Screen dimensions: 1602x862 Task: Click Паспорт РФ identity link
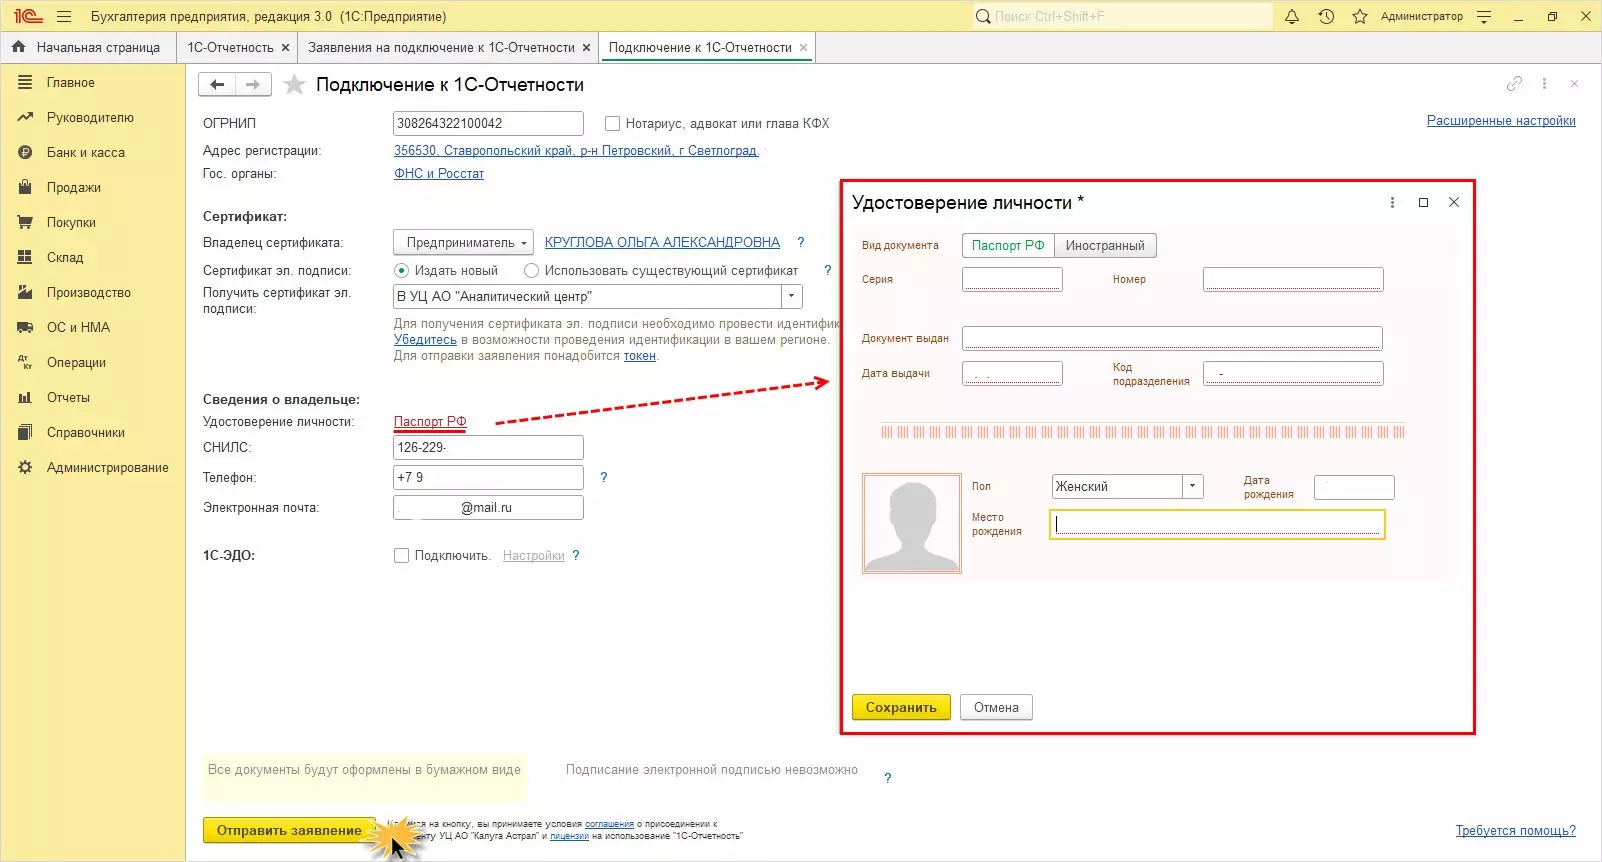430,422
